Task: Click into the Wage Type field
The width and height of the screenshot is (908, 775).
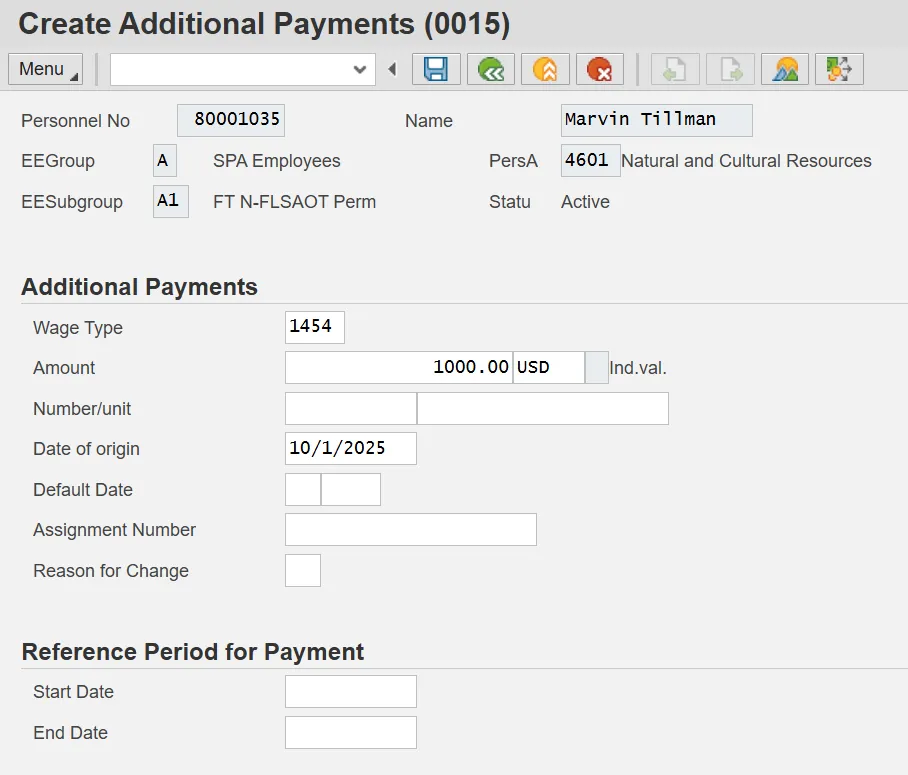Action: pos(314,327)
